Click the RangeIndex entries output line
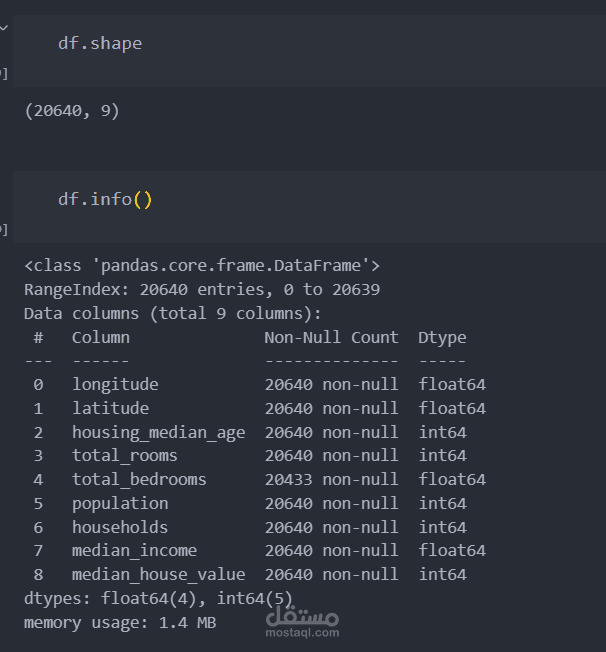This screenshot has width=606, height=652. 202,289
